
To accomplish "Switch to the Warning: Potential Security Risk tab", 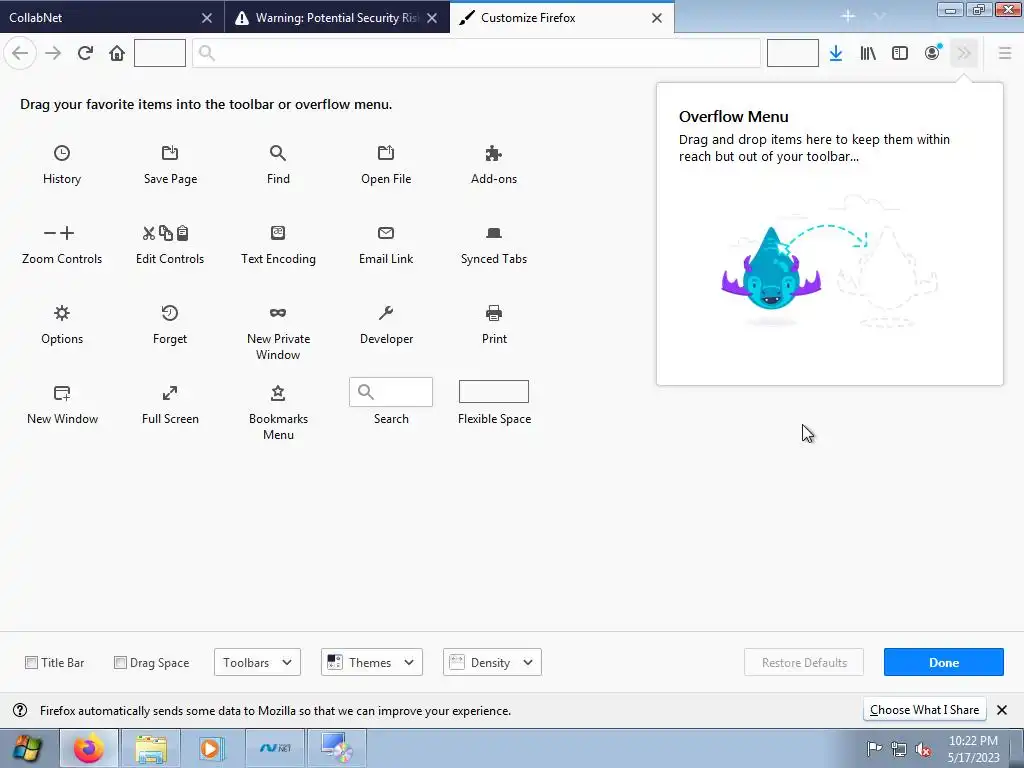I will point(327,18).
